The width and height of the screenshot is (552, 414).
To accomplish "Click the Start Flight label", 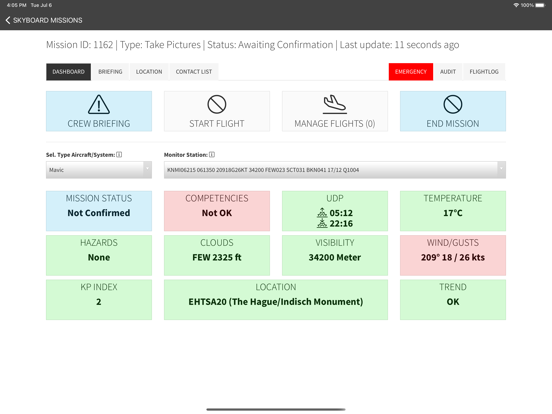I will (x=217, y=124).
